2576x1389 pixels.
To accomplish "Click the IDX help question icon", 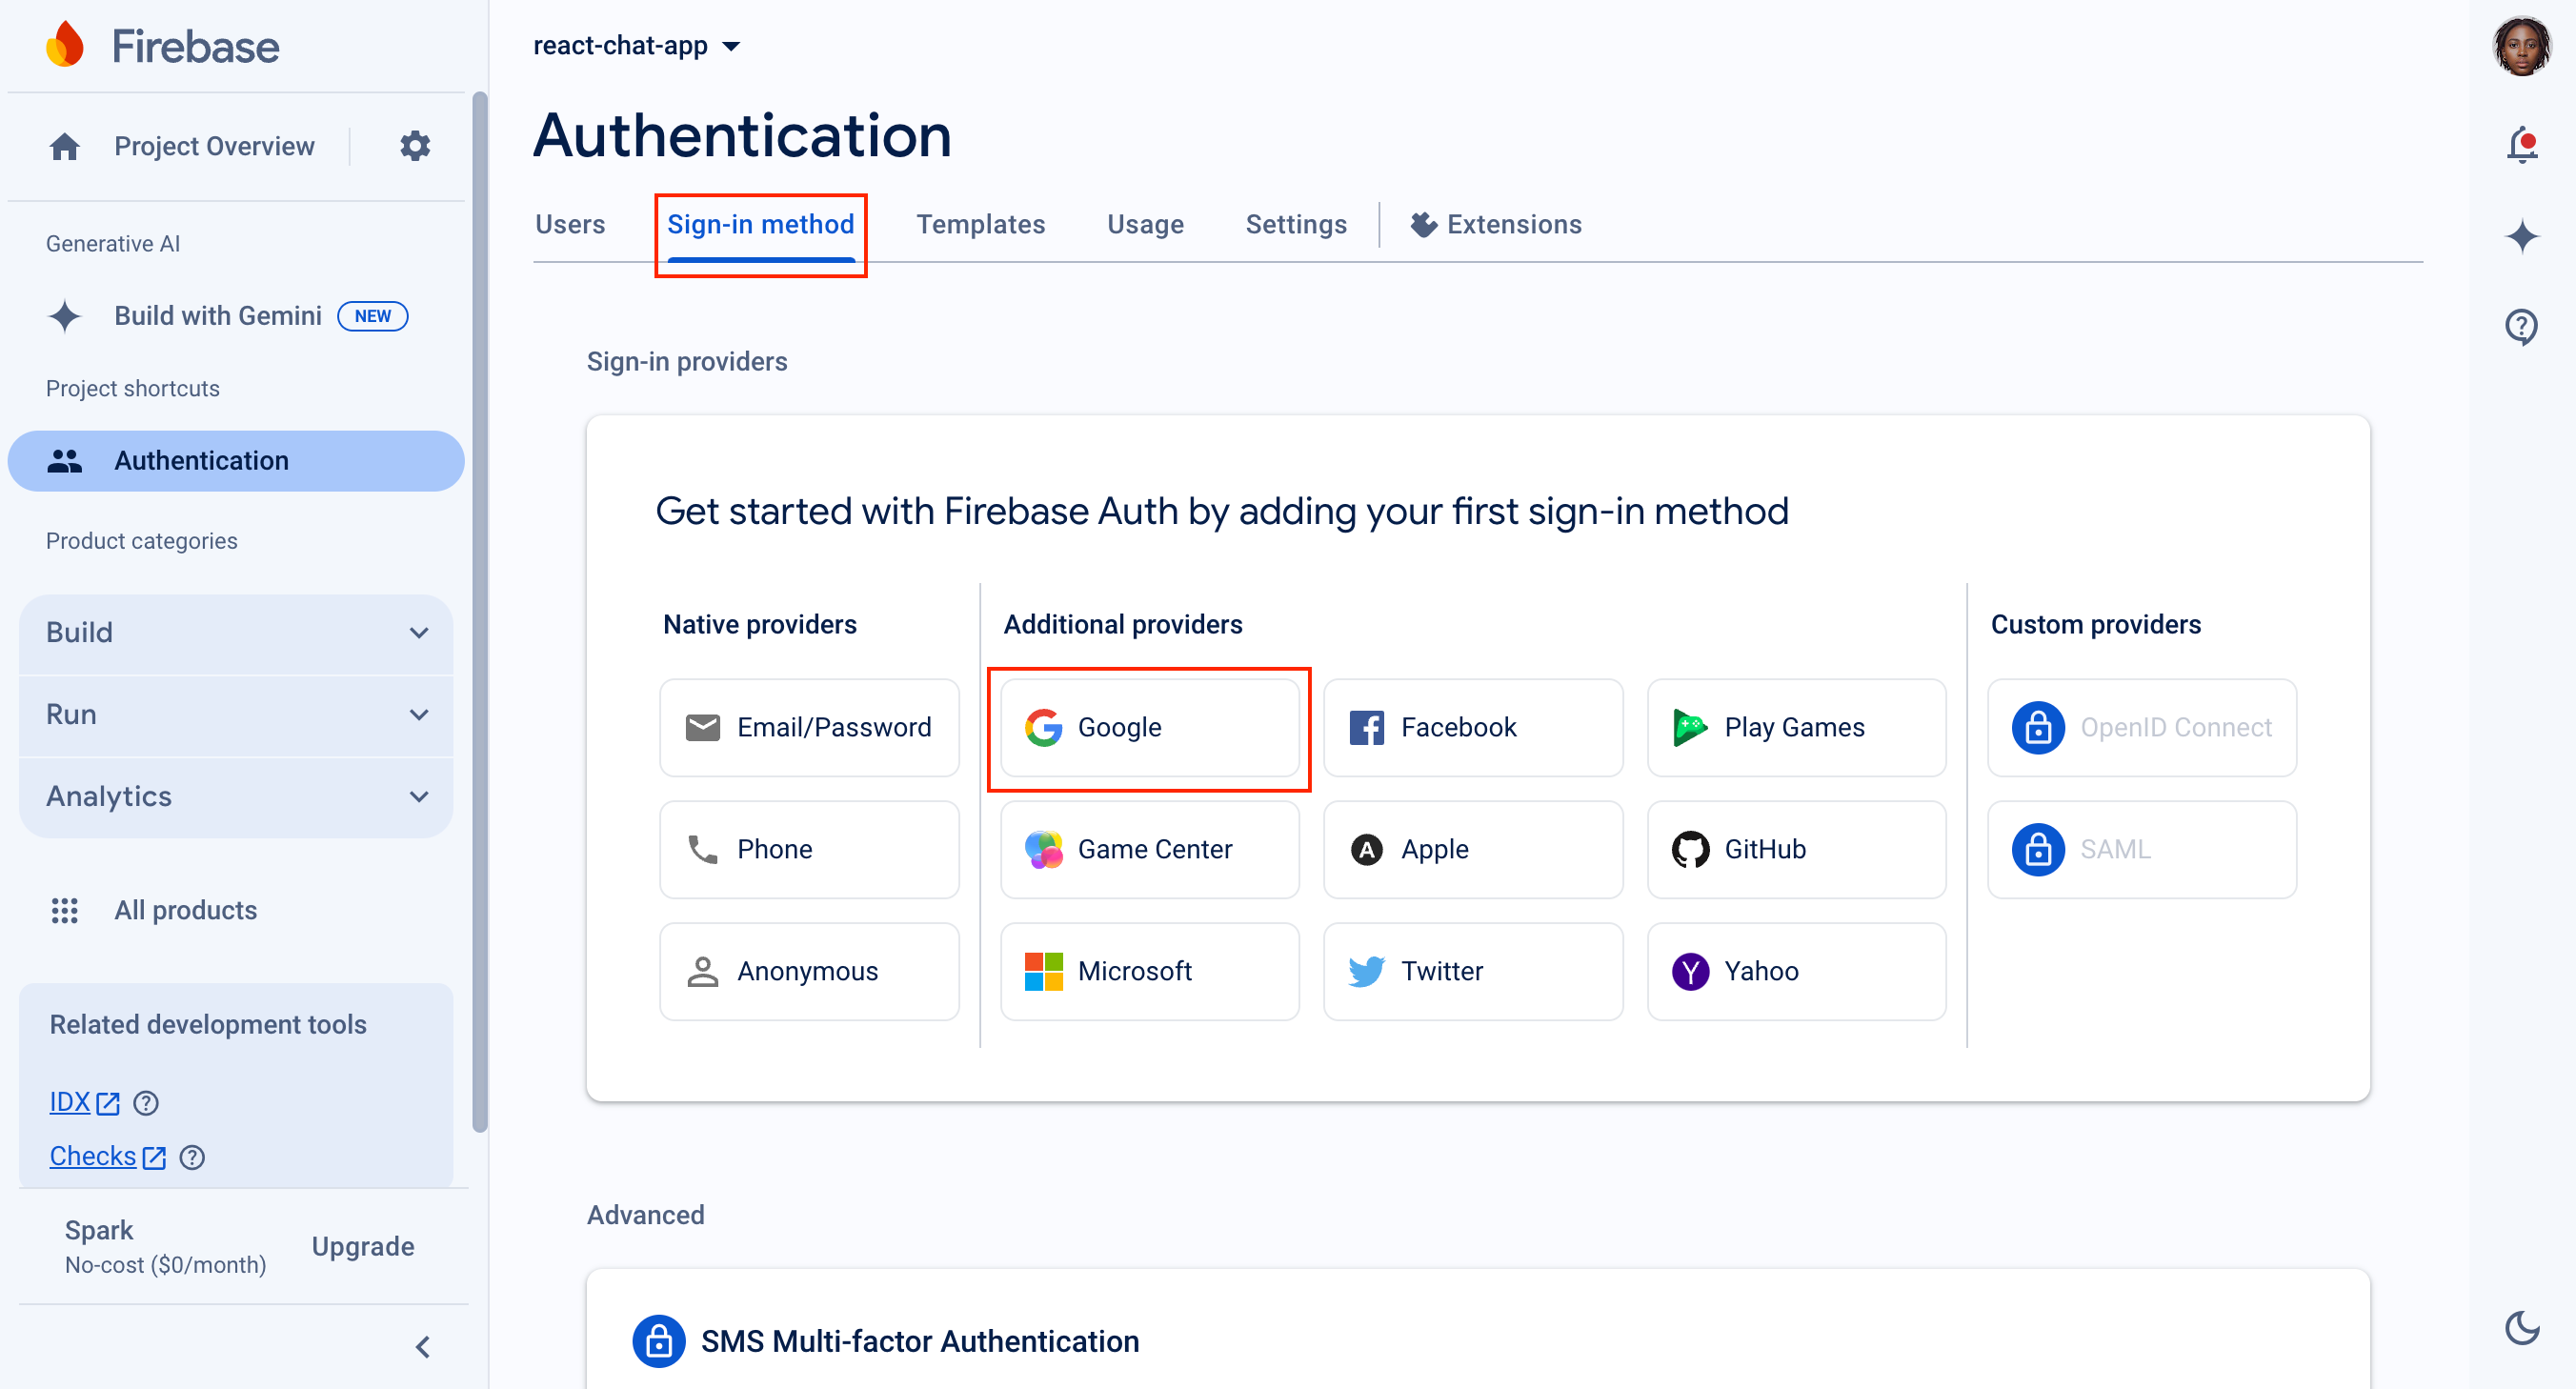I will coord(146,1103).
